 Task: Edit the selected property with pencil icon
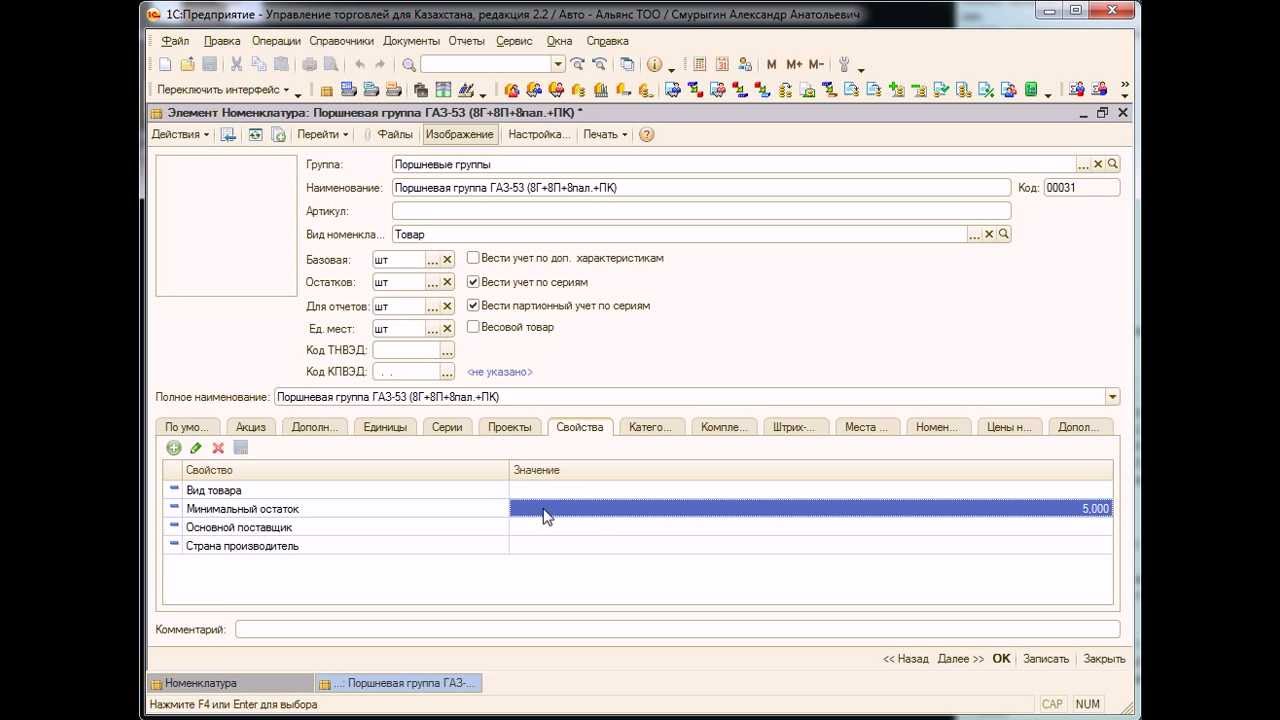tap(196, 448)
